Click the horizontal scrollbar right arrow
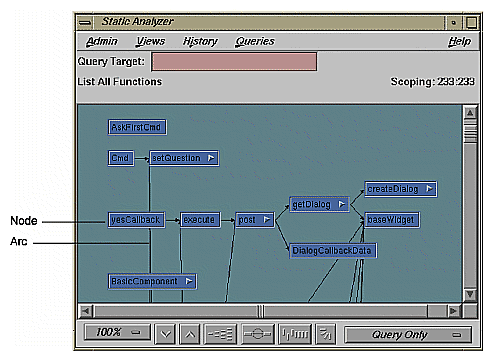494x361 pixels. (453, 311)
